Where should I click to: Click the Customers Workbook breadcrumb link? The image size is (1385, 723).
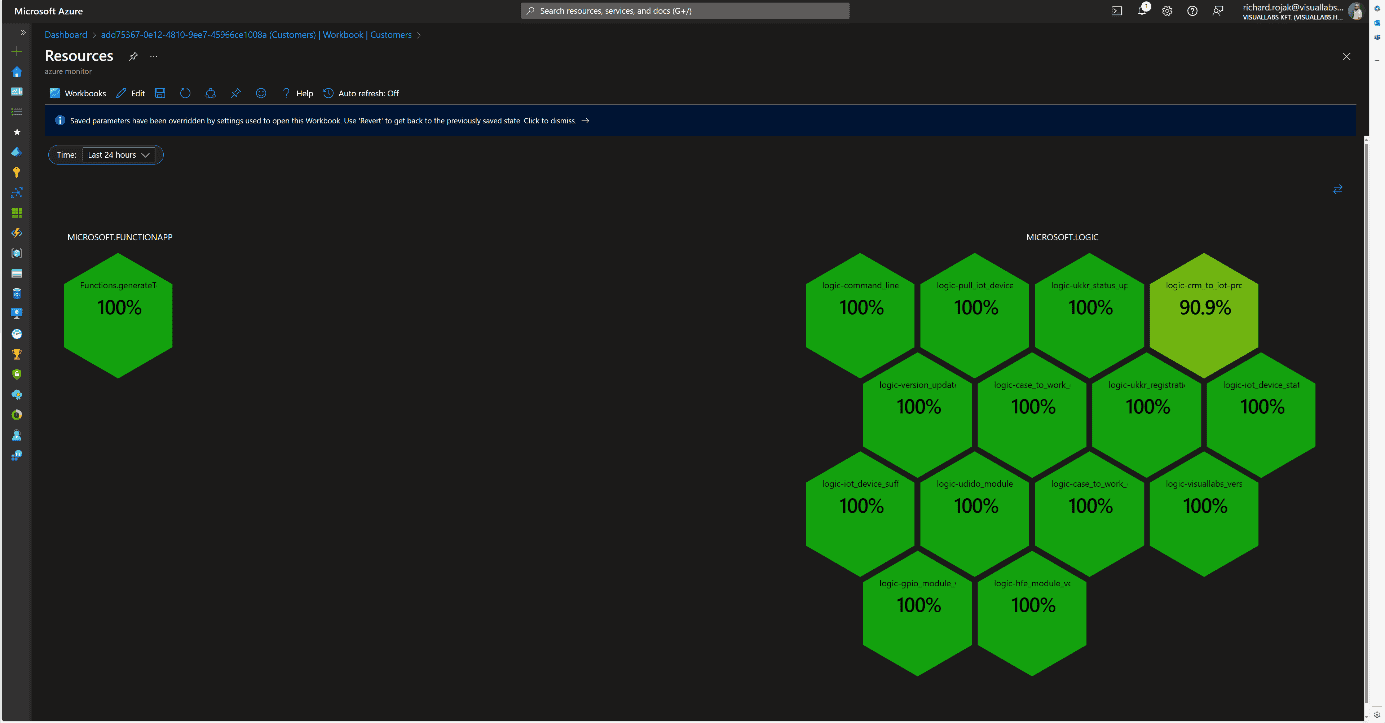[x=257, y=35]
